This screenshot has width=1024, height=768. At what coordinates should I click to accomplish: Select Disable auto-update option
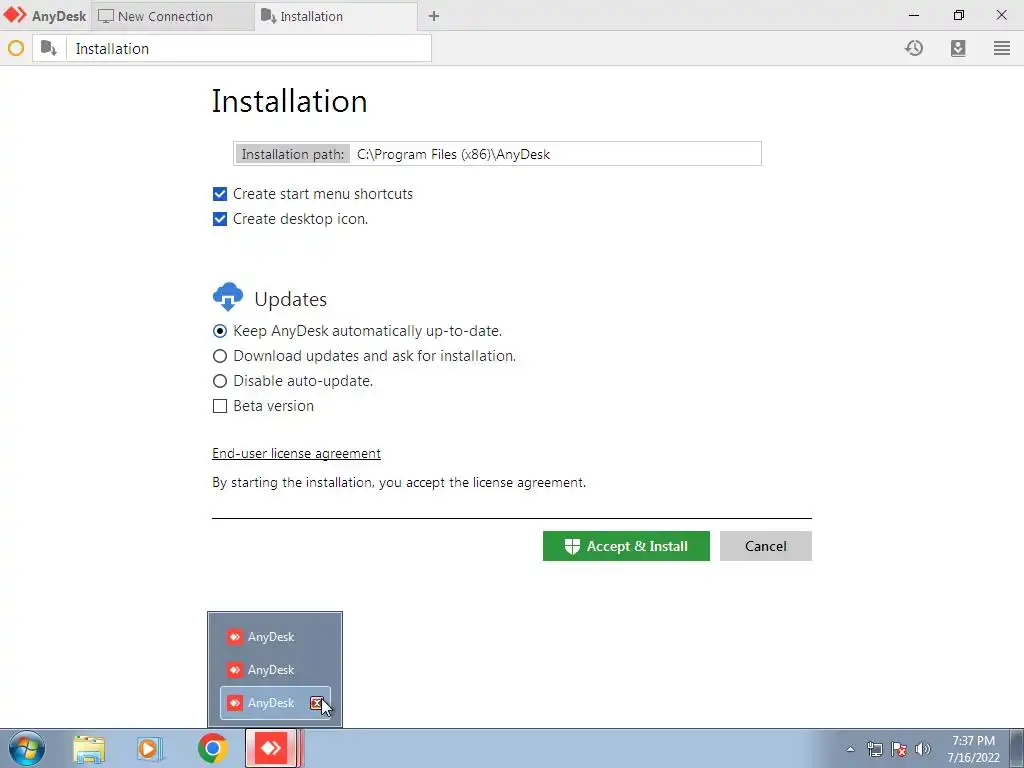pyautogui.click(x=220, y=381)
